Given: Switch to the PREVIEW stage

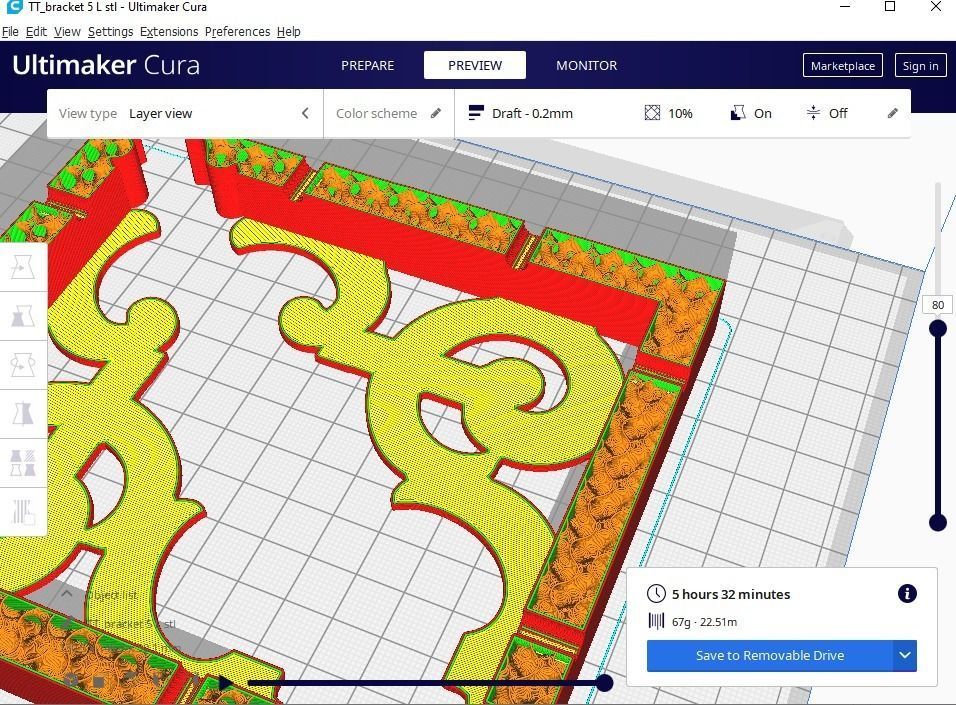Looking at the screenshot, I should point(475,65).
